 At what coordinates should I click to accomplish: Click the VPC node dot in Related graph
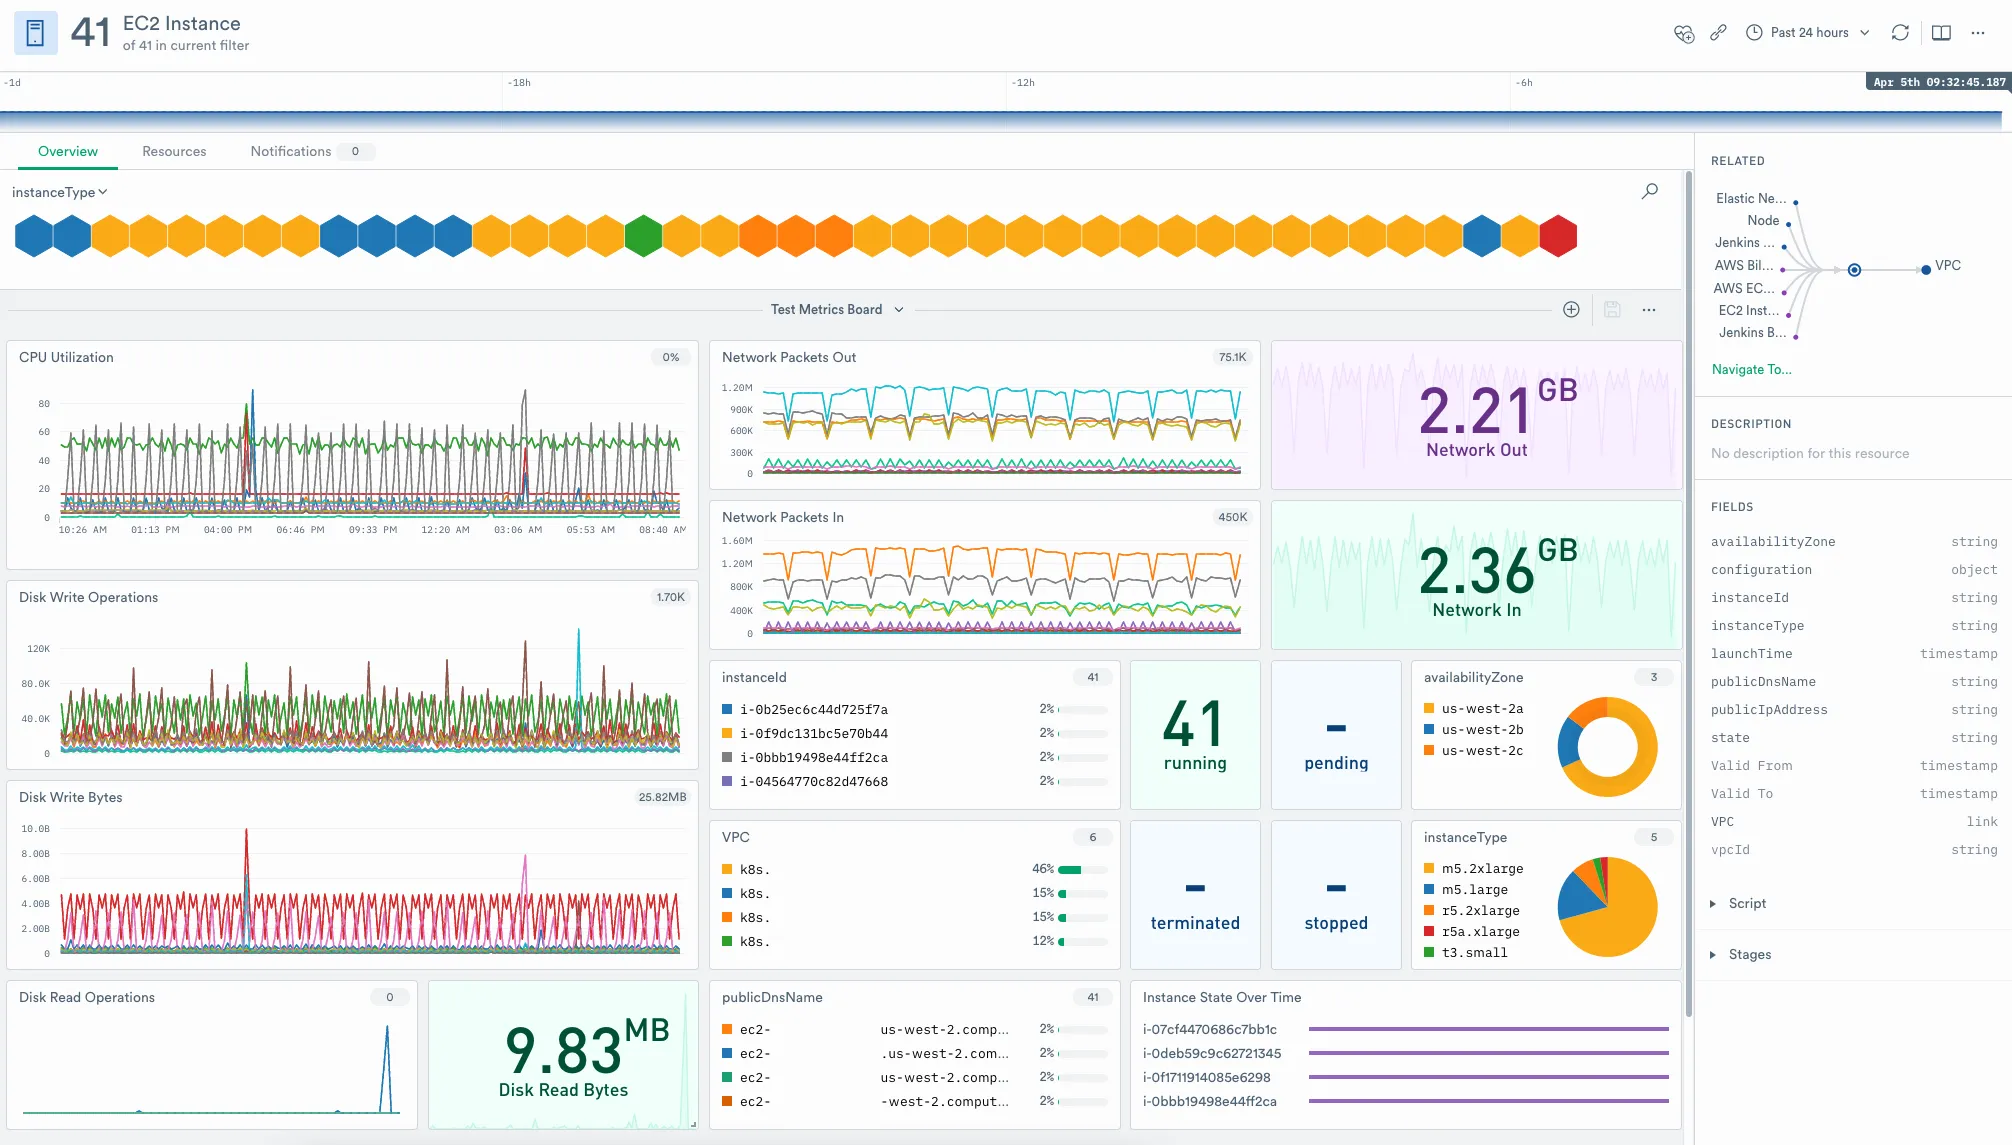1926,270
